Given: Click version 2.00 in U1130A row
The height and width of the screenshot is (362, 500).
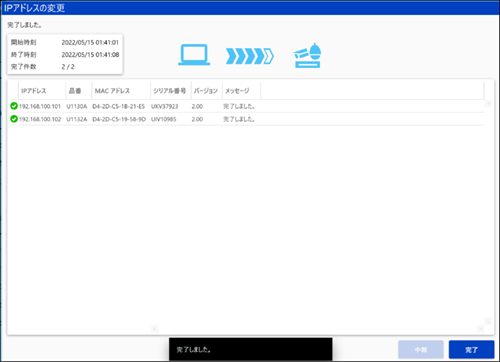Looking at the screenshot, I should coord(197,106).
